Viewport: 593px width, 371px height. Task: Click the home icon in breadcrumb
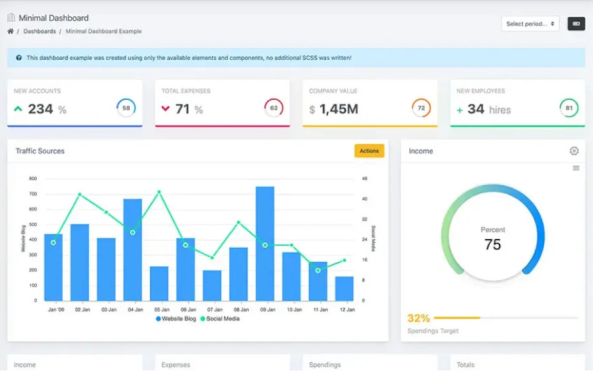(x=11, y=31)
